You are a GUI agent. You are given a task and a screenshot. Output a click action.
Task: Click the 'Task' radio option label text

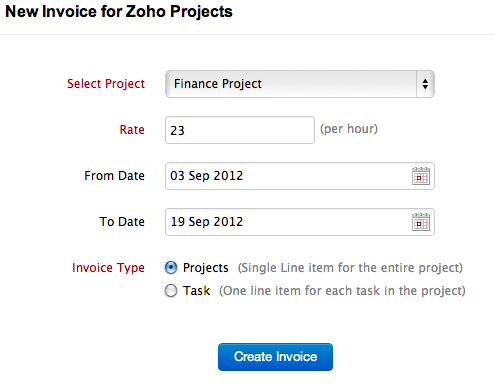click(x=196, y=291)
